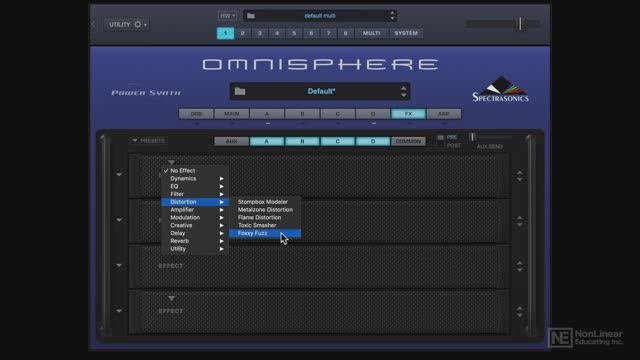Open the Amplifier submenu
Image resolution: width=640 pixels, height=360 pixels.
tap(195, 210)
